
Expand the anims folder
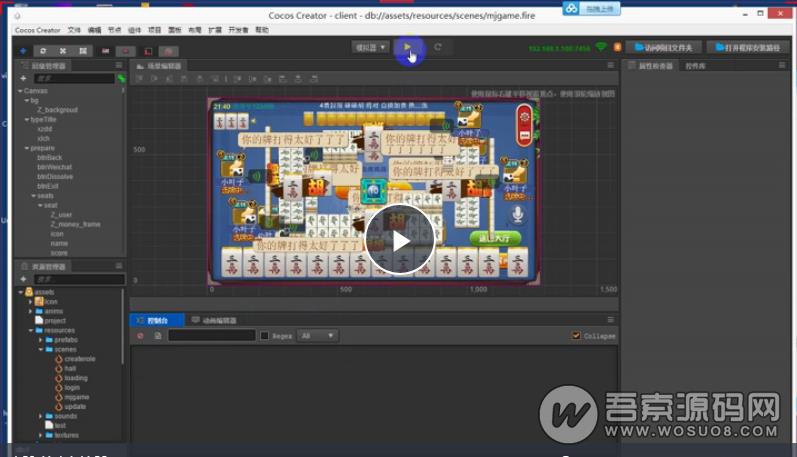(30, 311)
